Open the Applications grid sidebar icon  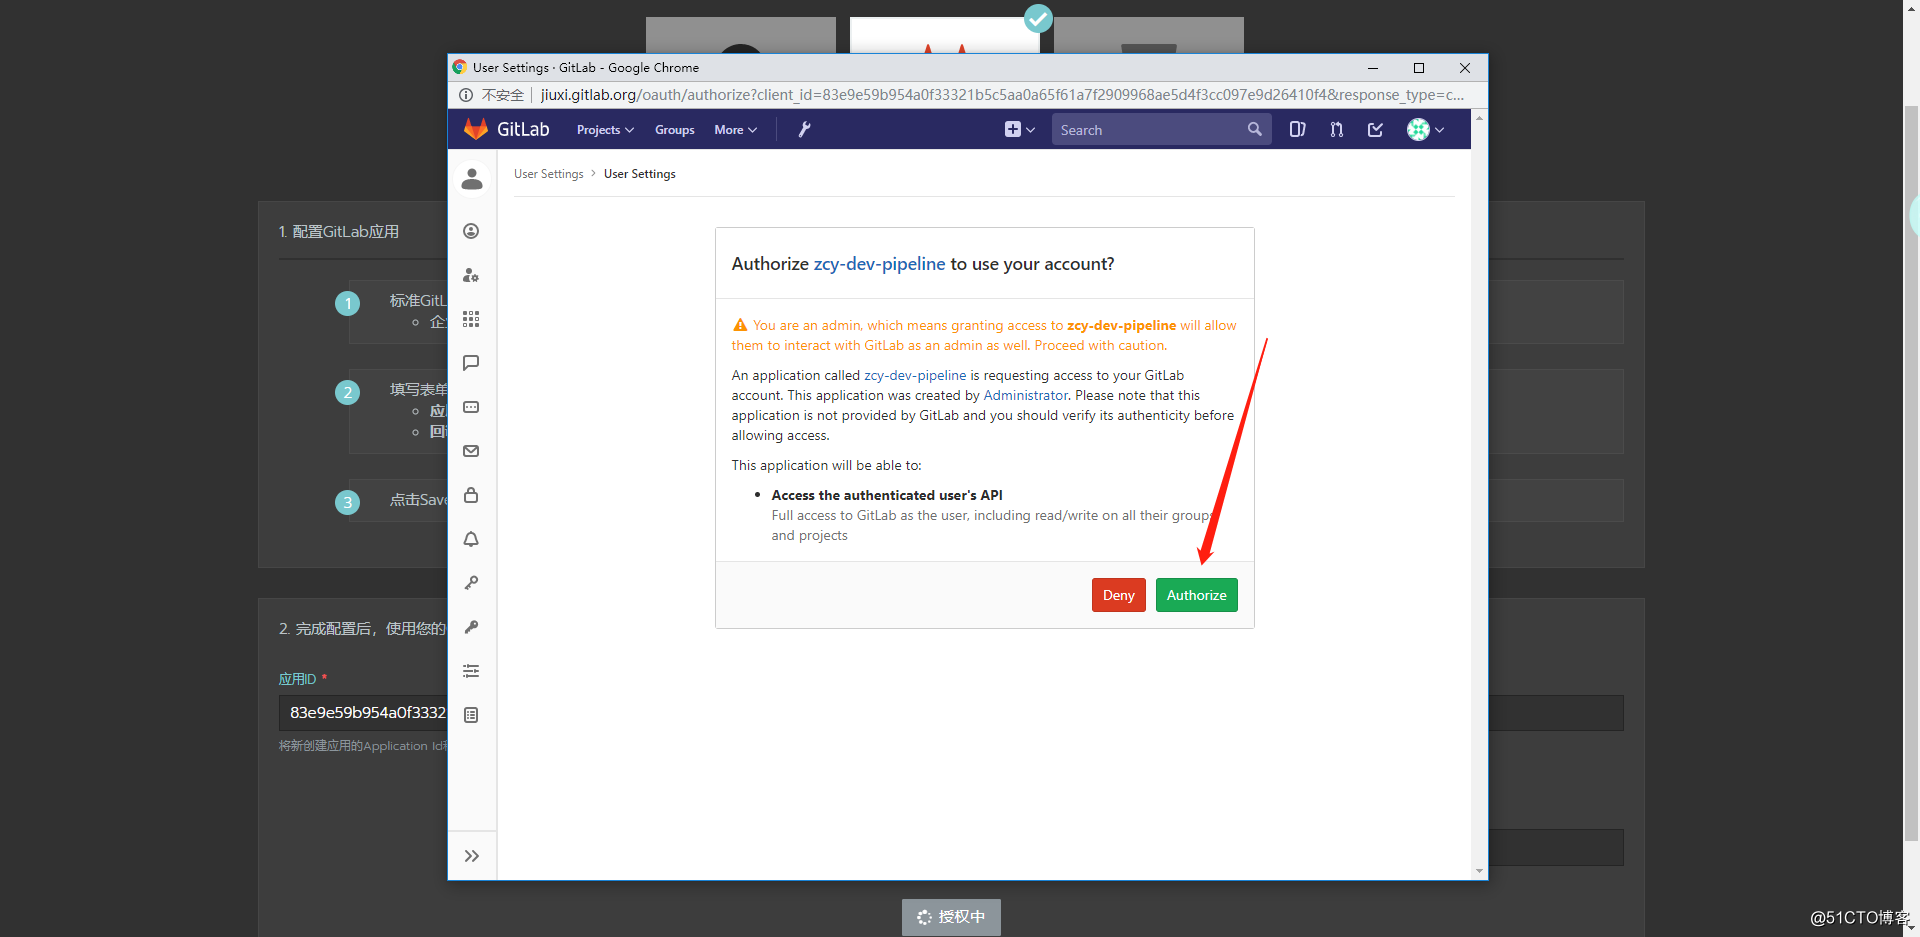(471, 319)
